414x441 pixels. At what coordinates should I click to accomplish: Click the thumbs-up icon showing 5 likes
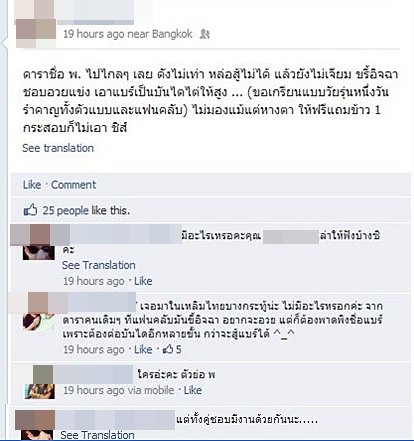click(x=168, y=349)
